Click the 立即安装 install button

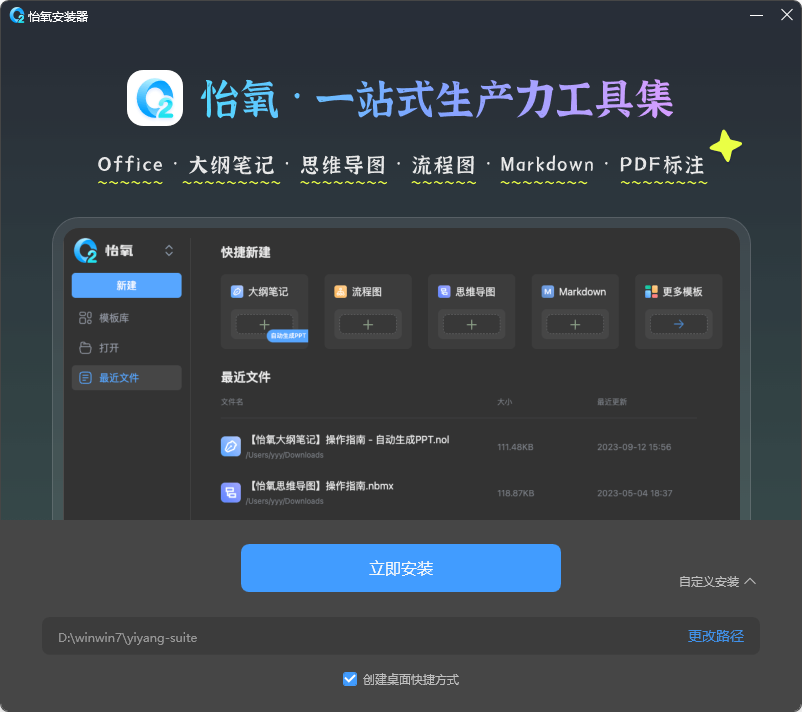(x=400, y=567)
